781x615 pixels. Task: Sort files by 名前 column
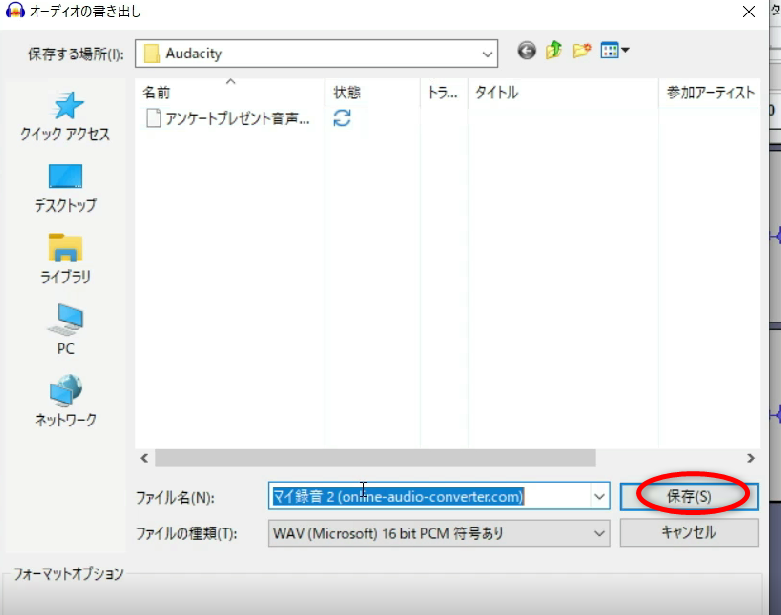pos(230,92)
